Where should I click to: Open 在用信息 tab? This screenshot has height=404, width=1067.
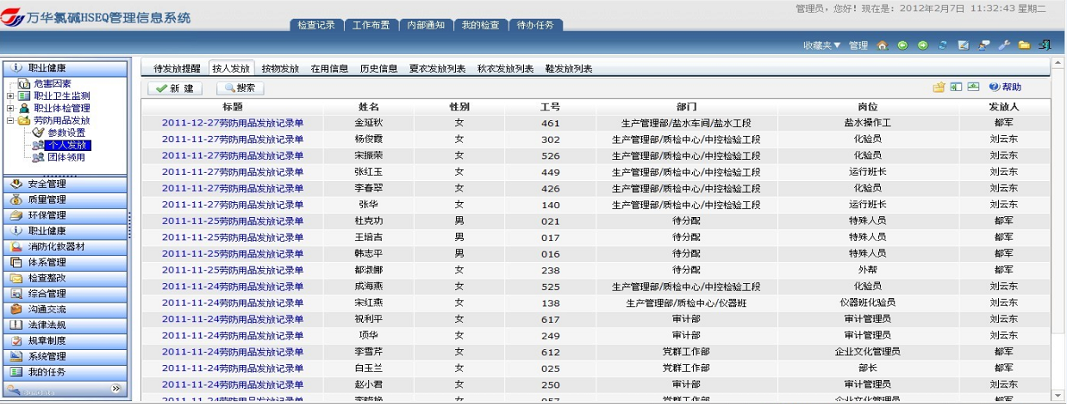coord(329,69)
